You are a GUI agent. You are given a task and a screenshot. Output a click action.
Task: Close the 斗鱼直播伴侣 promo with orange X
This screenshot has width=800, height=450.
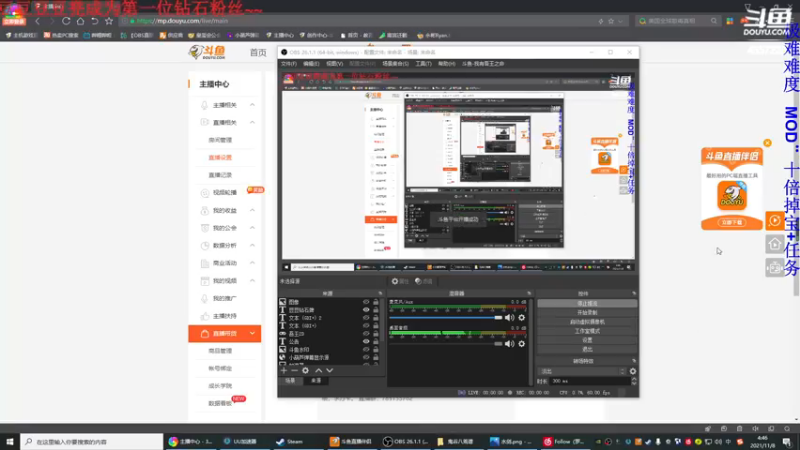tap(767, 143)
